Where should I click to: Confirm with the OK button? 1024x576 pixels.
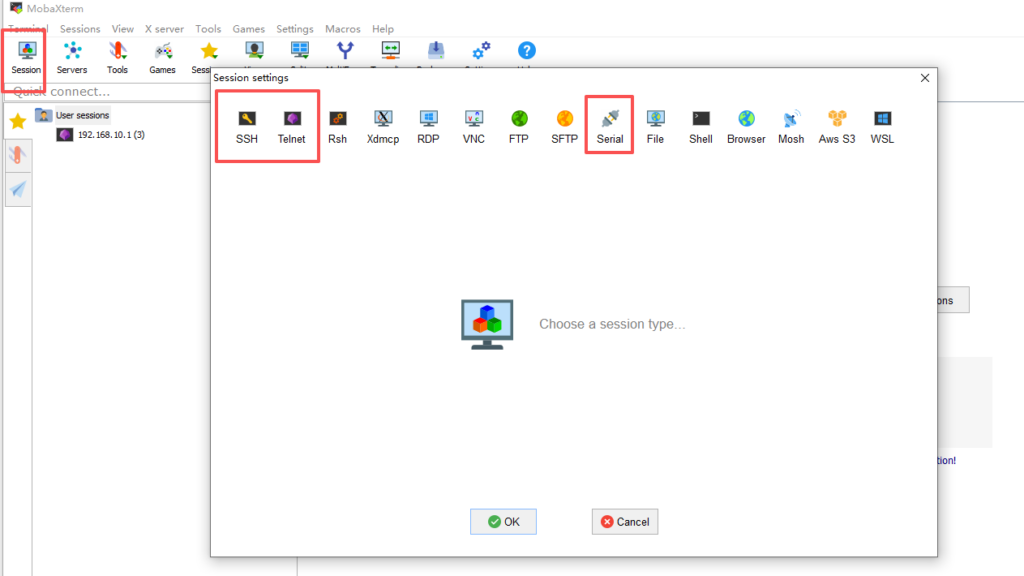(504, 522)
